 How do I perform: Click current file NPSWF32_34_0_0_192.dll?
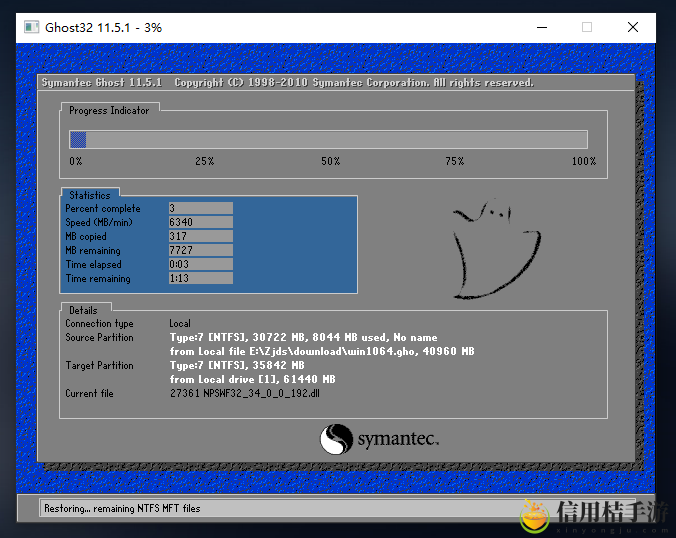(x=244, y=394)
